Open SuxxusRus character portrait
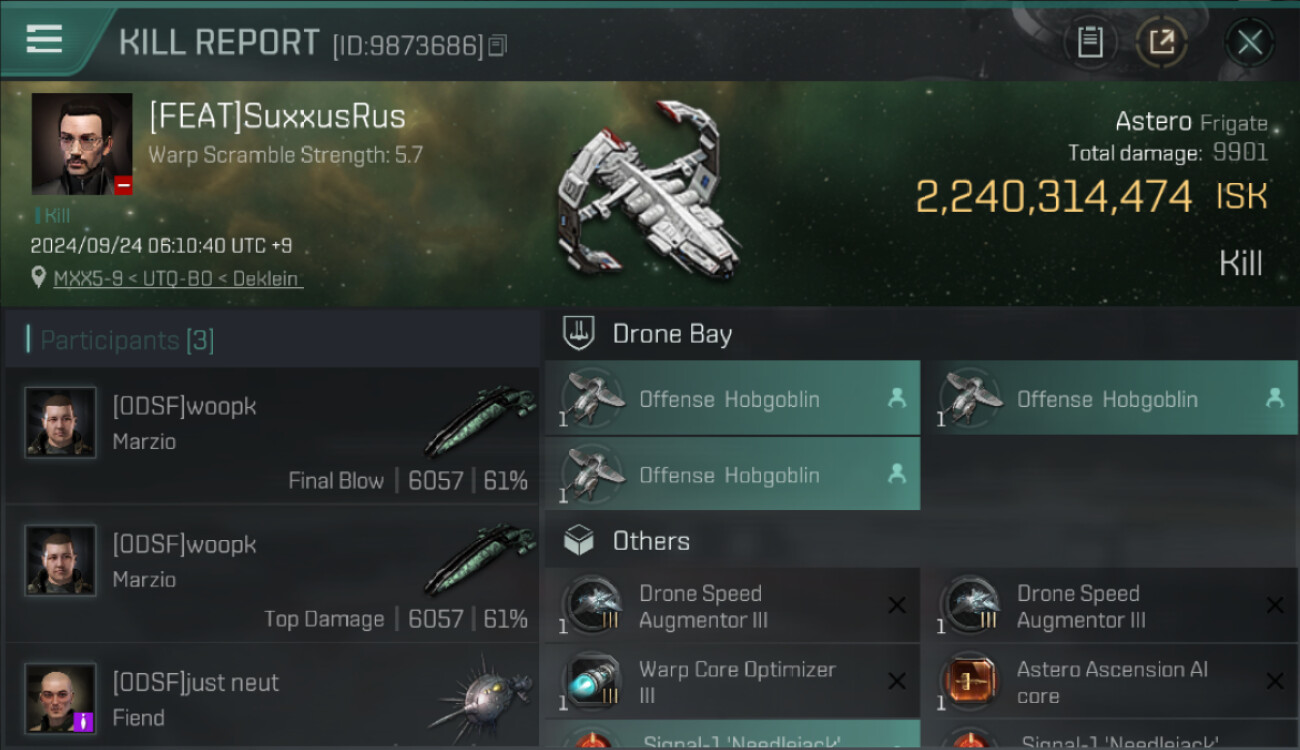 (x=82, y=144)
